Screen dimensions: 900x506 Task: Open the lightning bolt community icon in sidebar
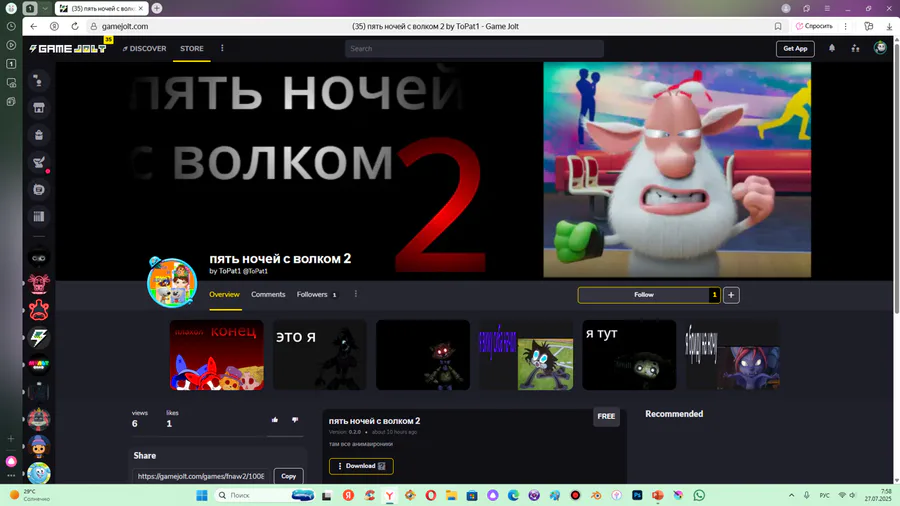coord(39,337)
